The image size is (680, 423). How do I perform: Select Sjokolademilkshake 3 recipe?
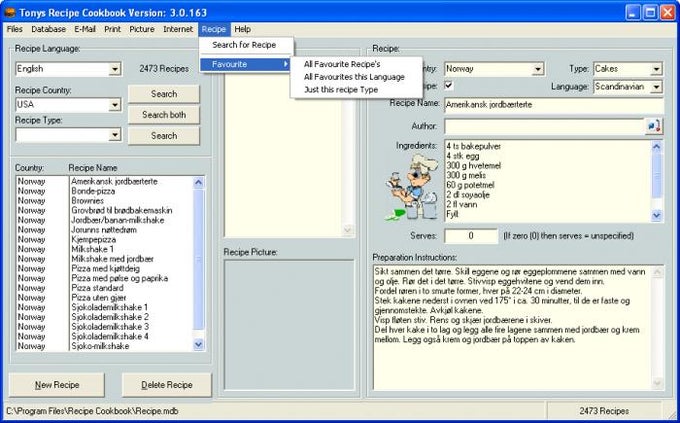(110, 327)
